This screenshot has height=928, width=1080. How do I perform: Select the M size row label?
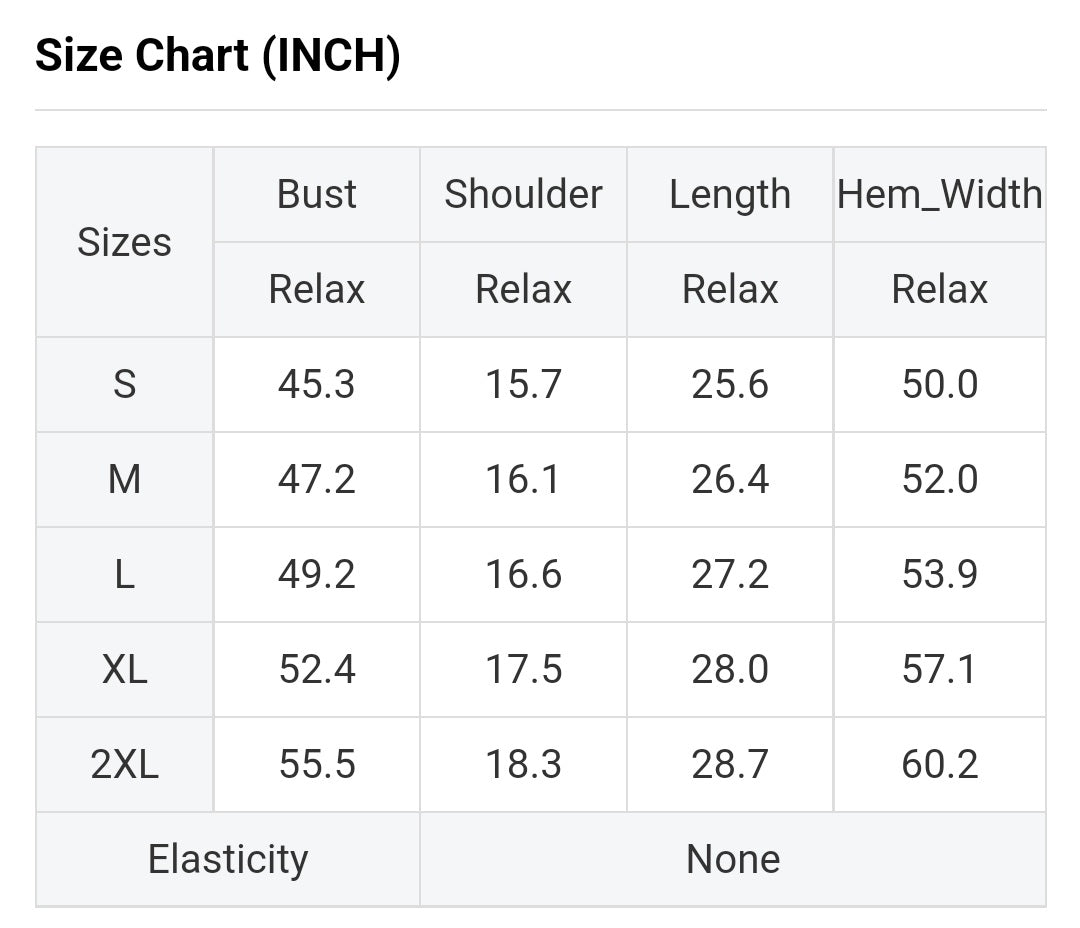[124, 479]
